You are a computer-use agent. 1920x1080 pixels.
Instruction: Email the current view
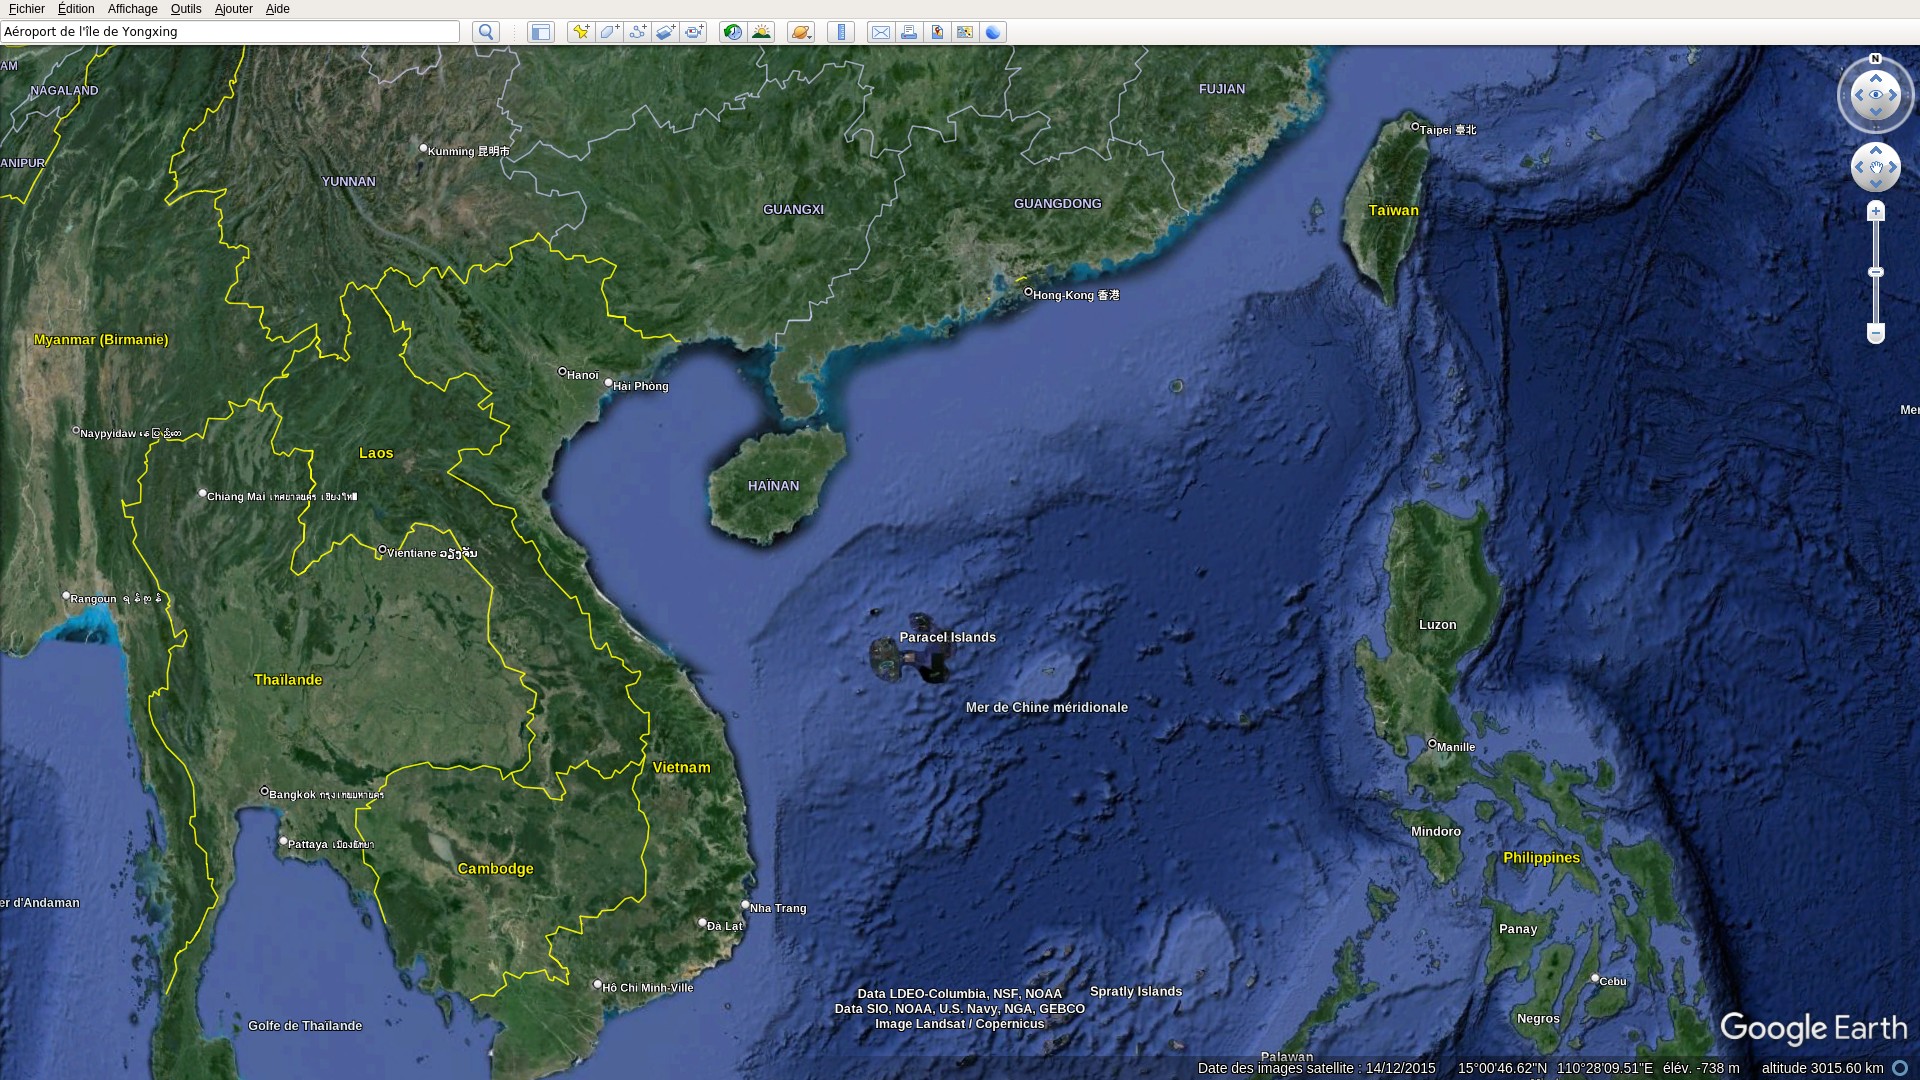point(880,32)
